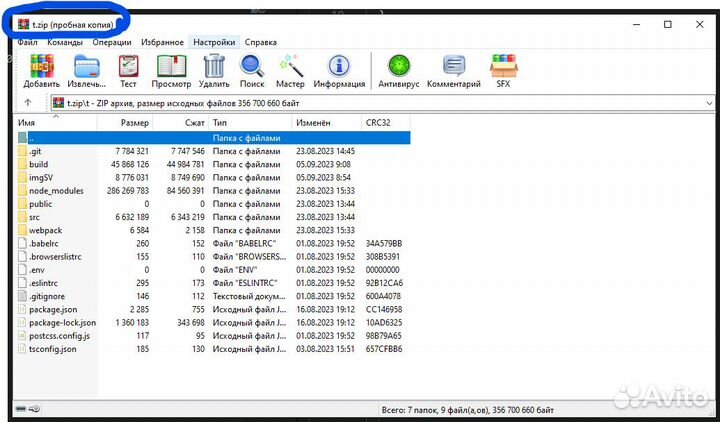
Task: Sort by the Тип column header
Action: coord(250,123)
